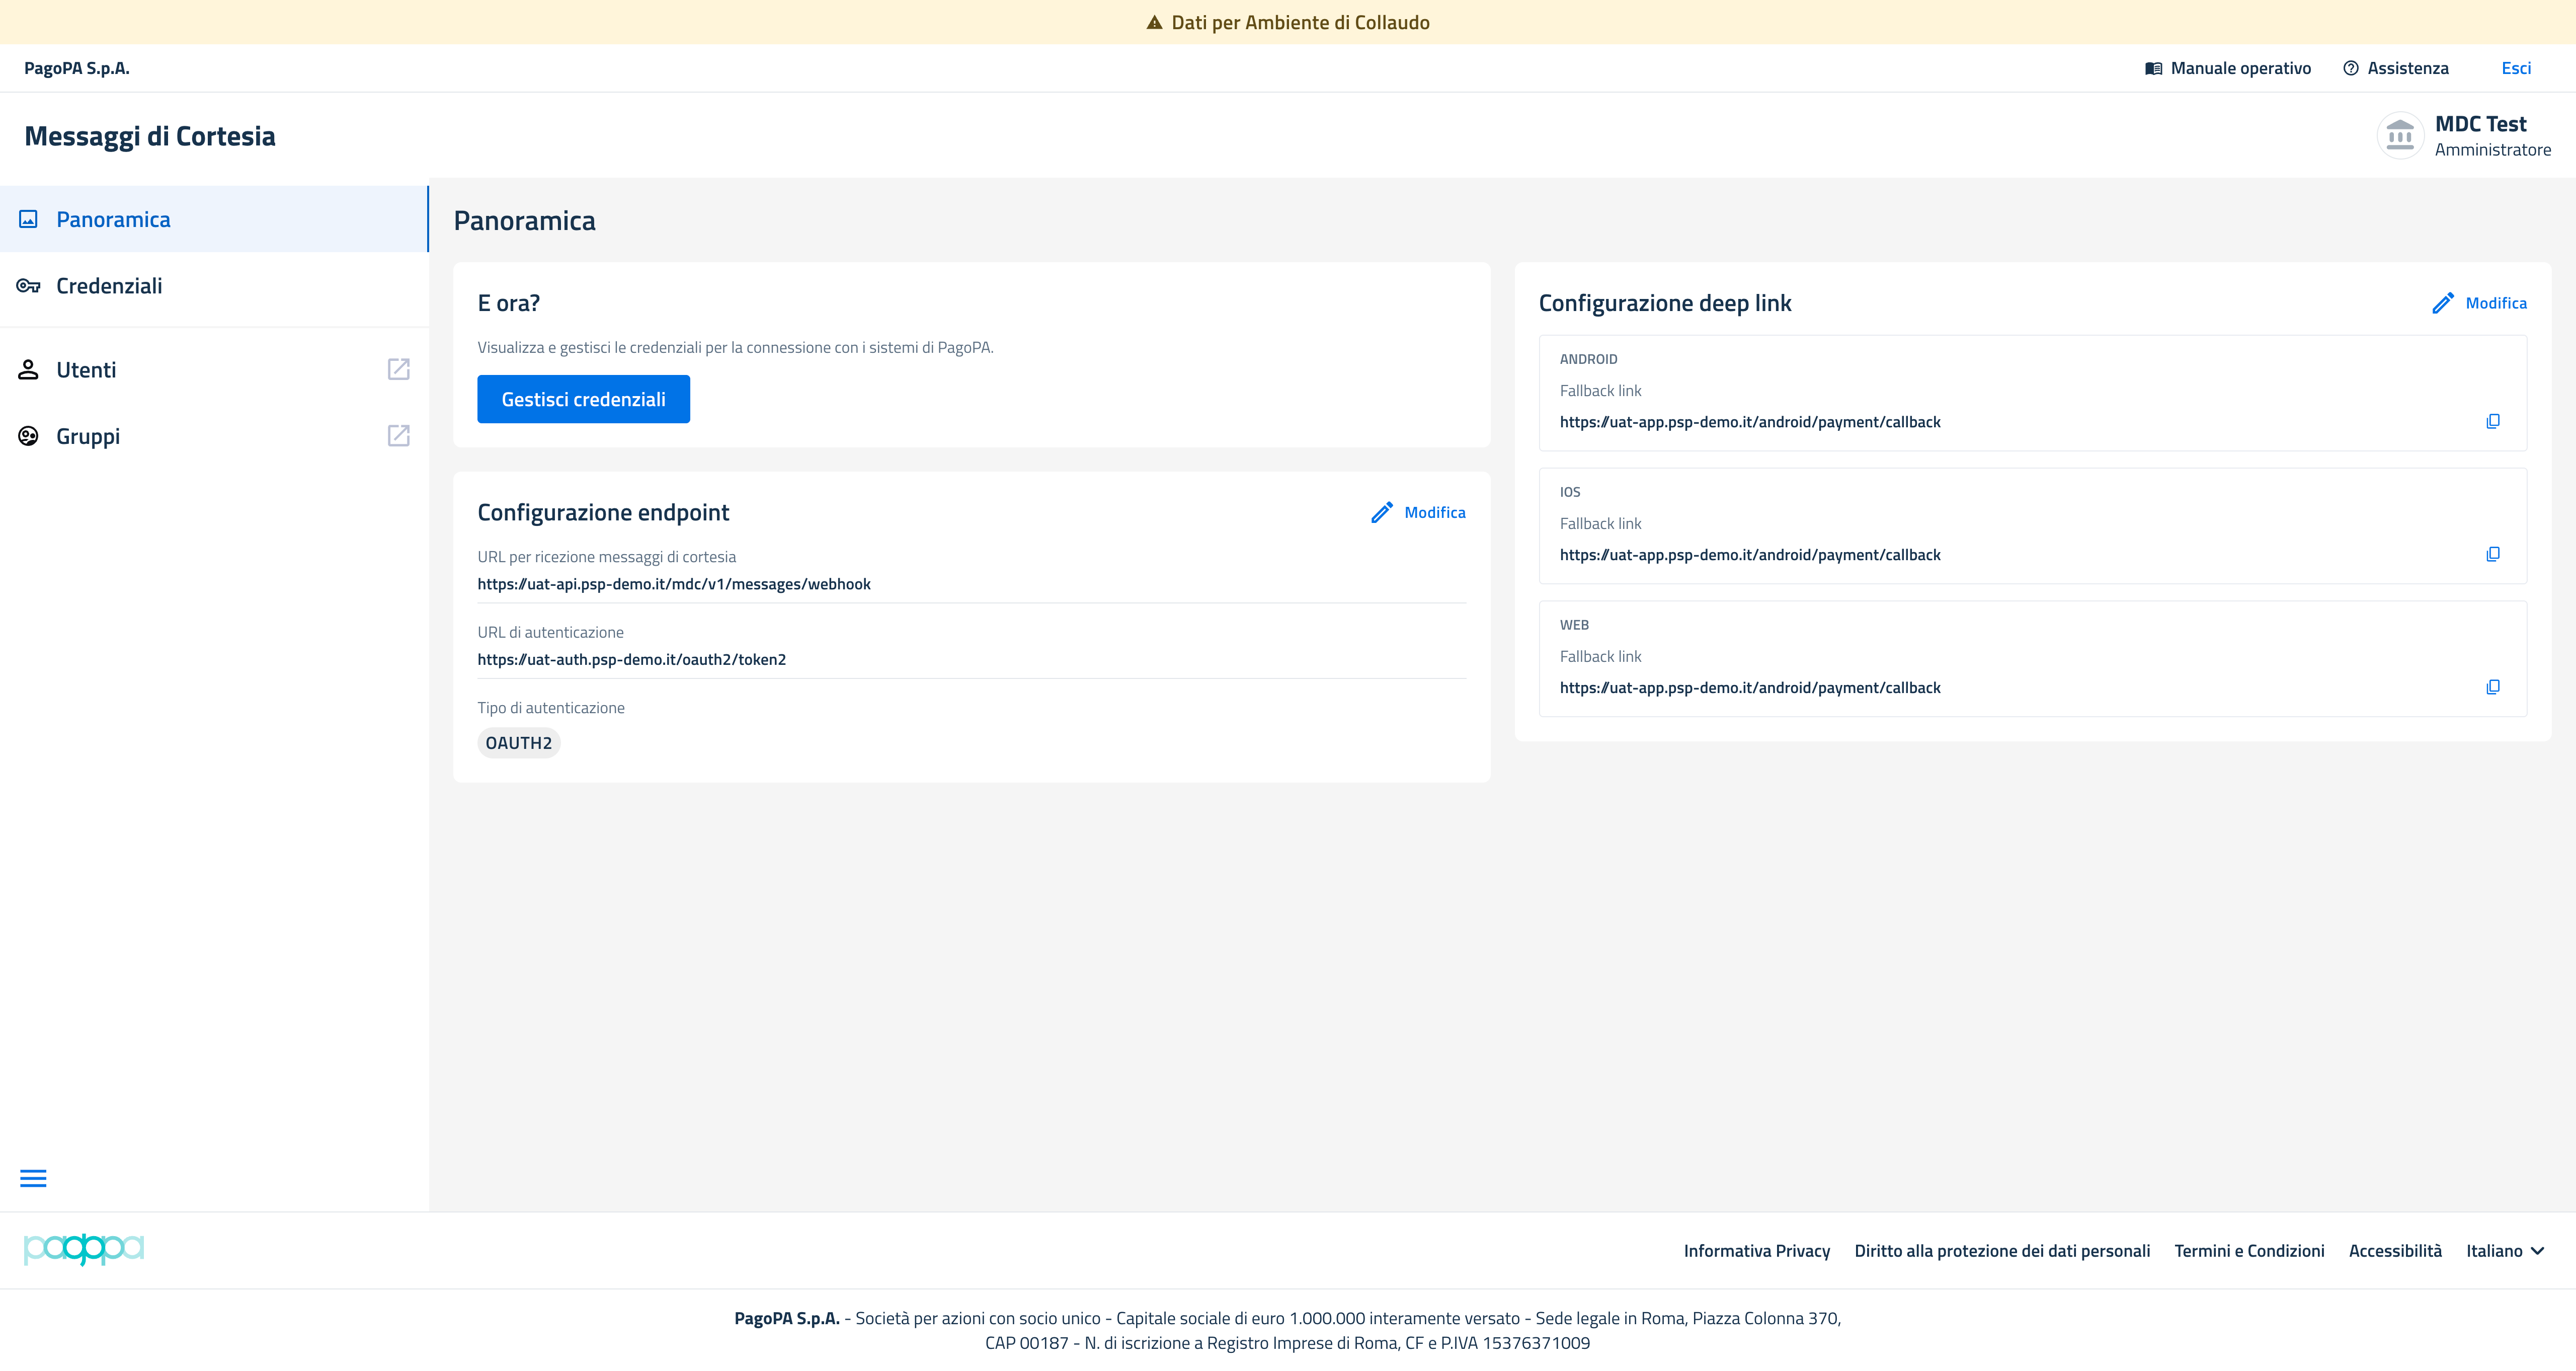This screenshot has height=1371, width=2576.
Task: Click the MDC Test institution avatar
Action: (2400, 135)
